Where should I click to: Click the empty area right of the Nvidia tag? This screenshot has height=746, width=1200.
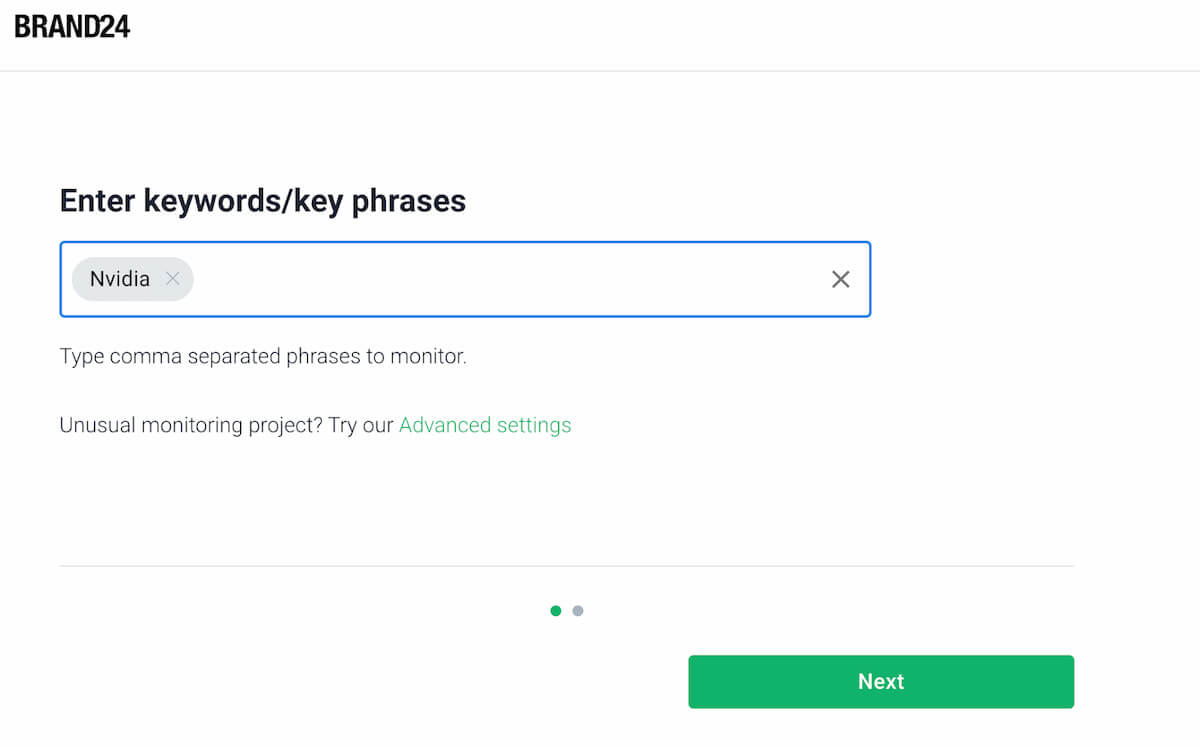[x=500, y=279]
